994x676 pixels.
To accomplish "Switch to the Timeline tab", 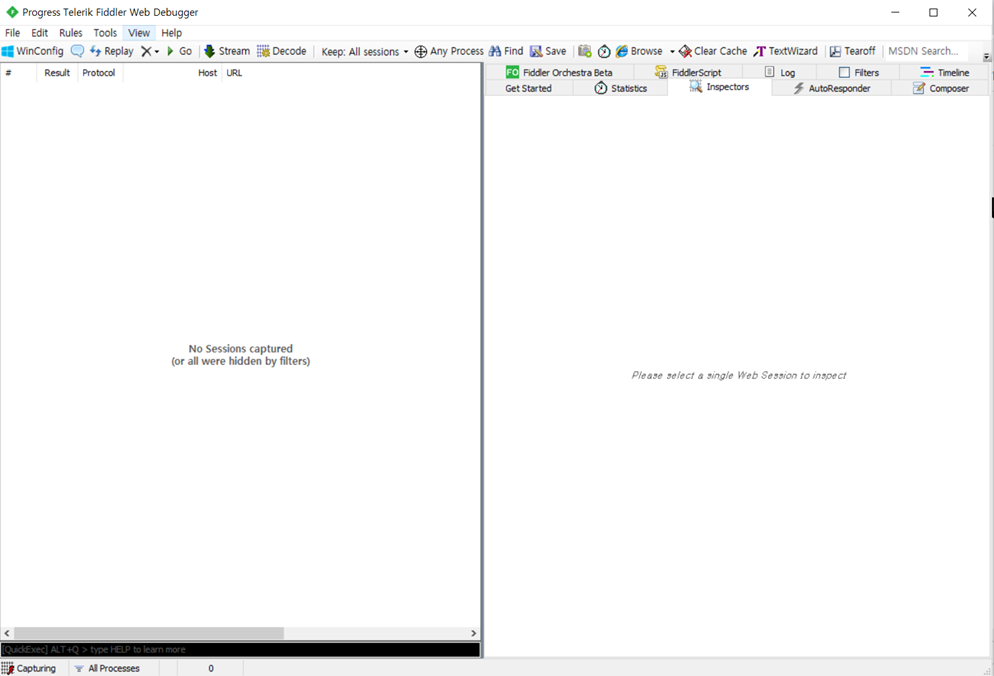I will click(945, 72).
